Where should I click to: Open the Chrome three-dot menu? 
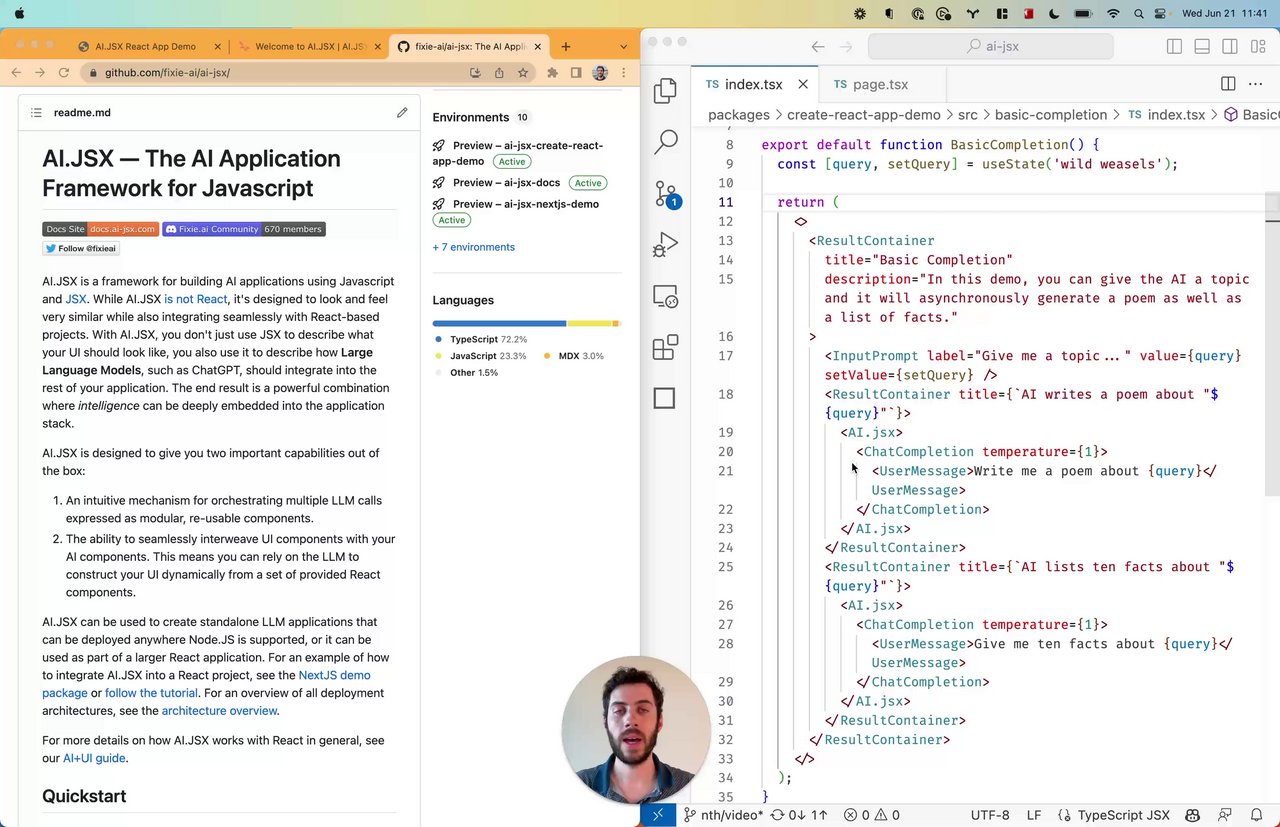click(x=624, y=73)
